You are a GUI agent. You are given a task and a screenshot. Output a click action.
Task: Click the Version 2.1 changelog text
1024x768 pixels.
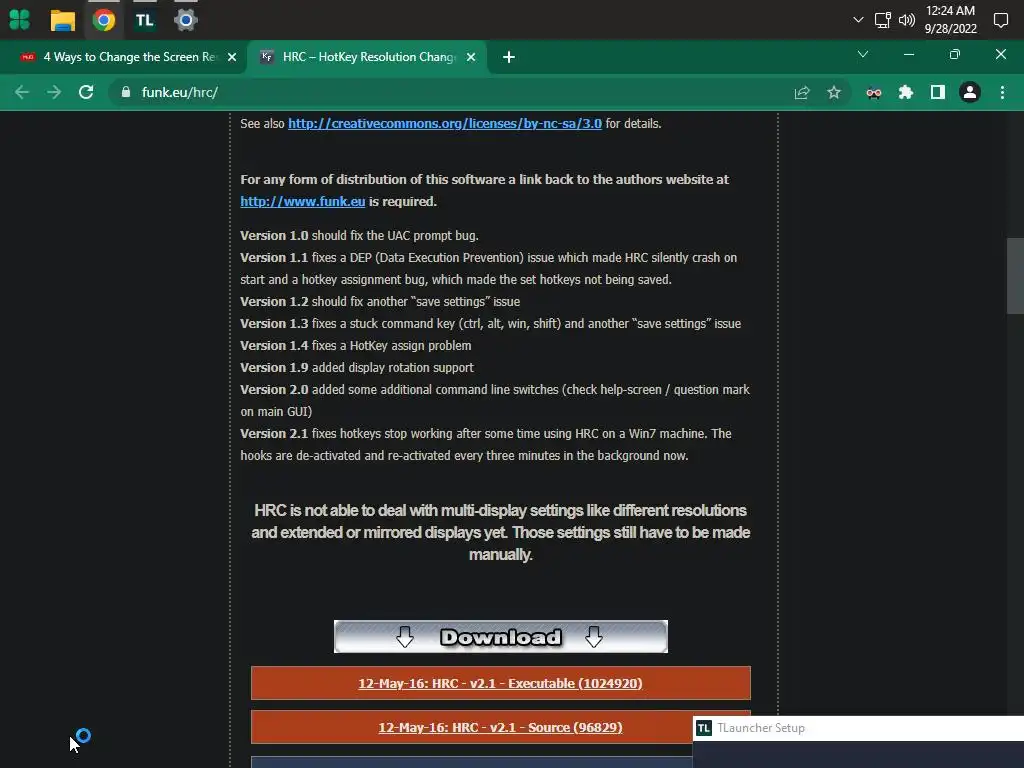point(486,444)
